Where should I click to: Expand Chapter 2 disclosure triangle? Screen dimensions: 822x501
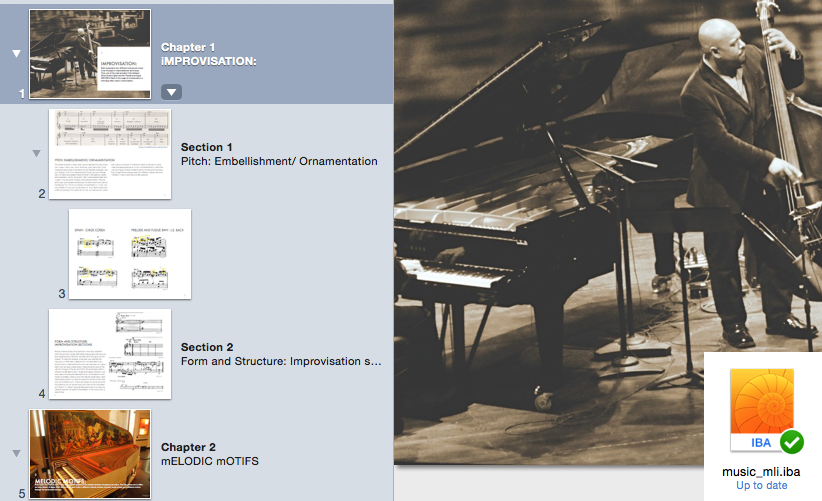pos(16,453)
